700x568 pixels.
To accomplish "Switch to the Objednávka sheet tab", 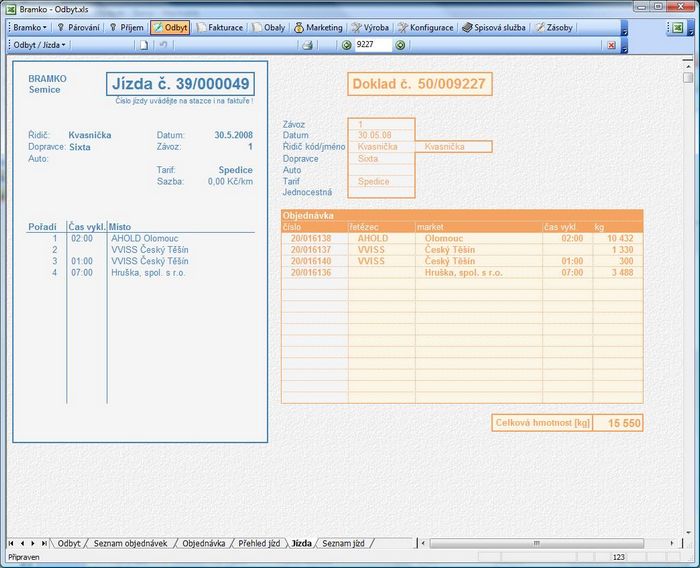I will [204, 543].
